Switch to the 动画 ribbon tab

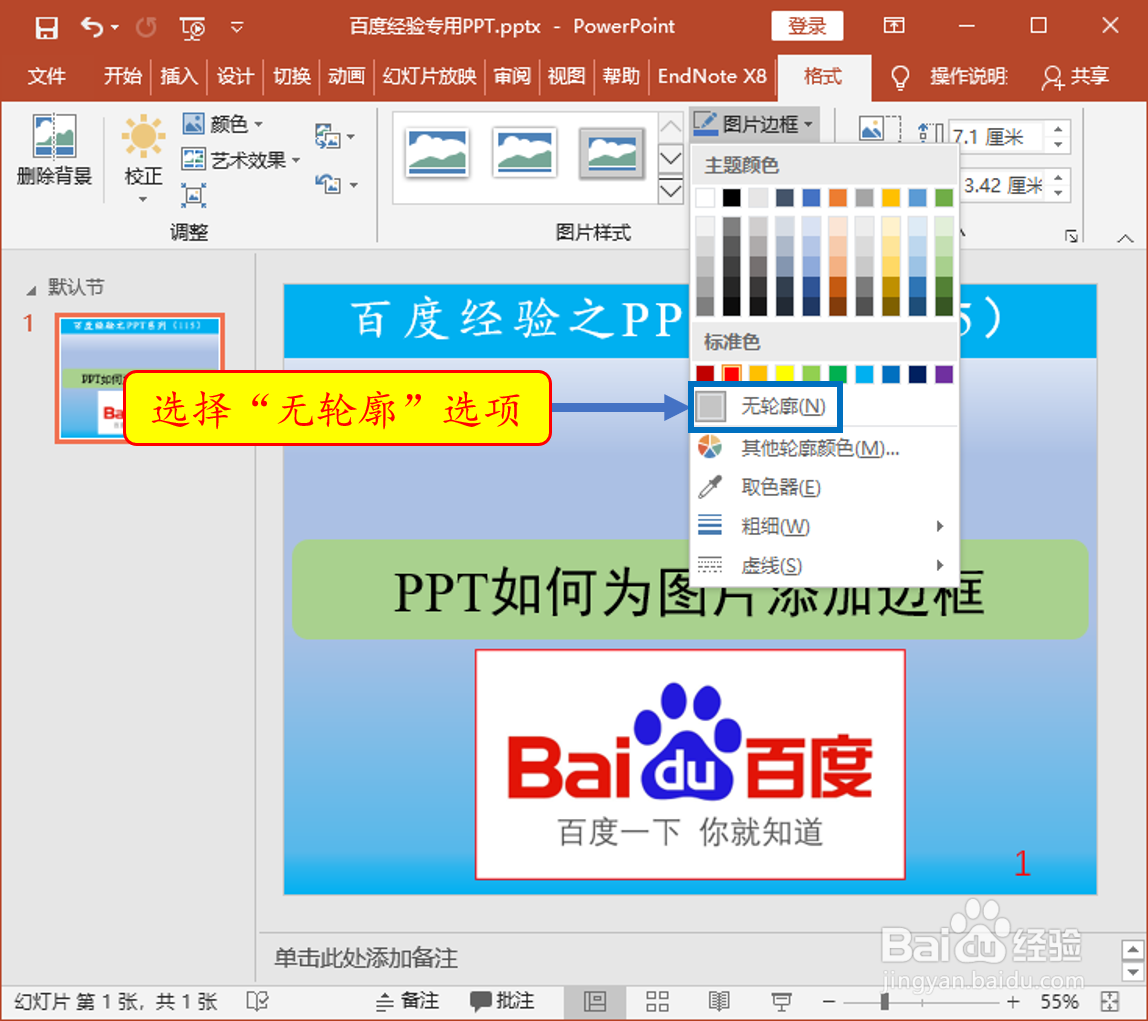[346, 76]
